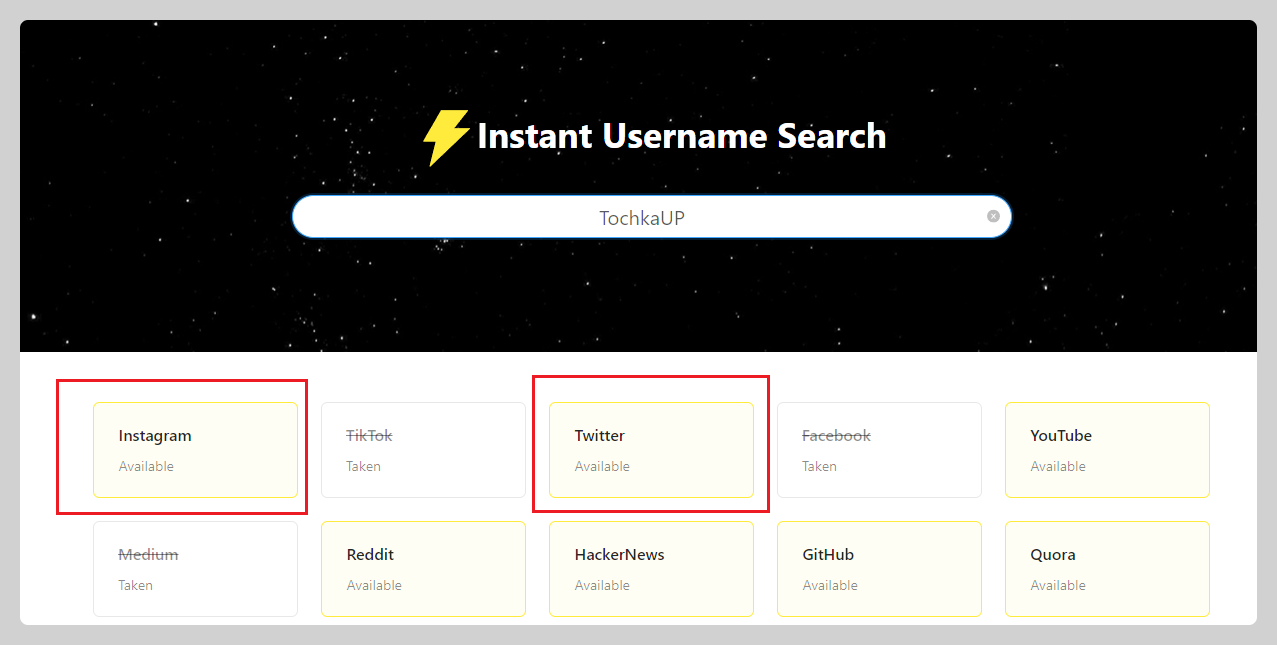The width and height of the screenshot is (1277, 645).
Task: Click the Available status under Reddit
Action: coord(374,586)
